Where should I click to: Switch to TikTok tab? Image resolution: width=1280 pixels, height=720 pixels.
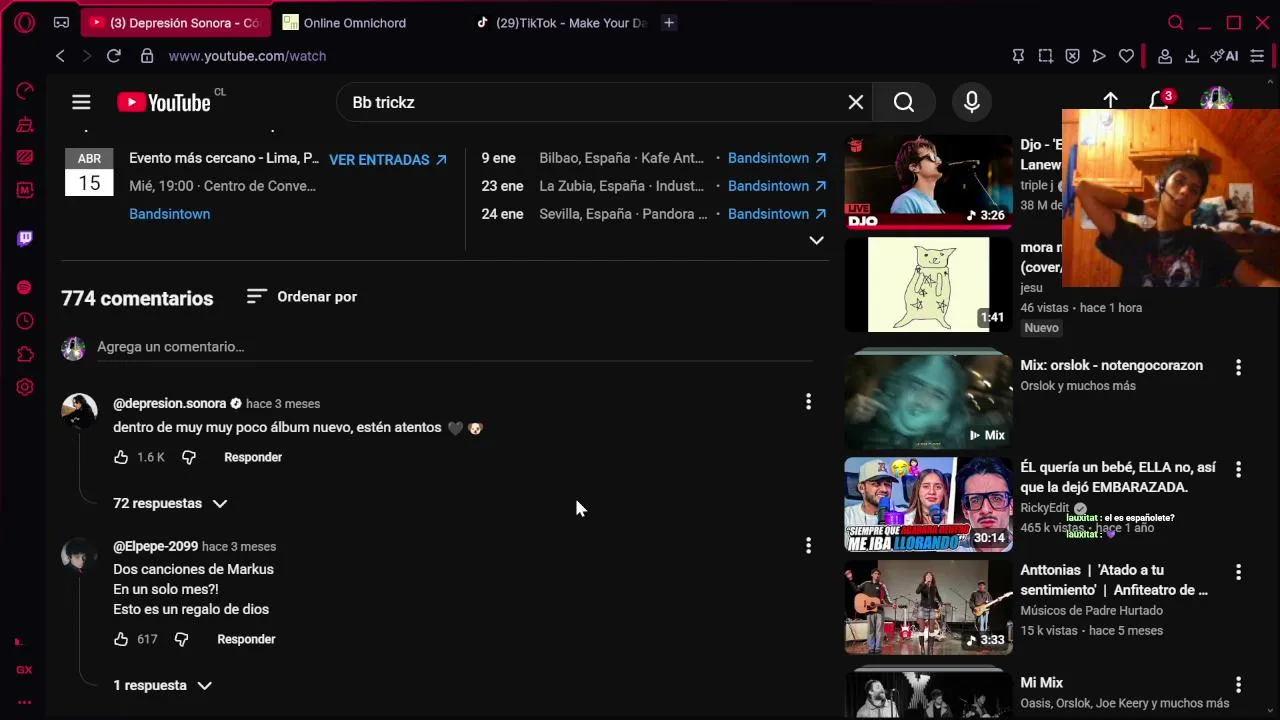pos(563,22)
